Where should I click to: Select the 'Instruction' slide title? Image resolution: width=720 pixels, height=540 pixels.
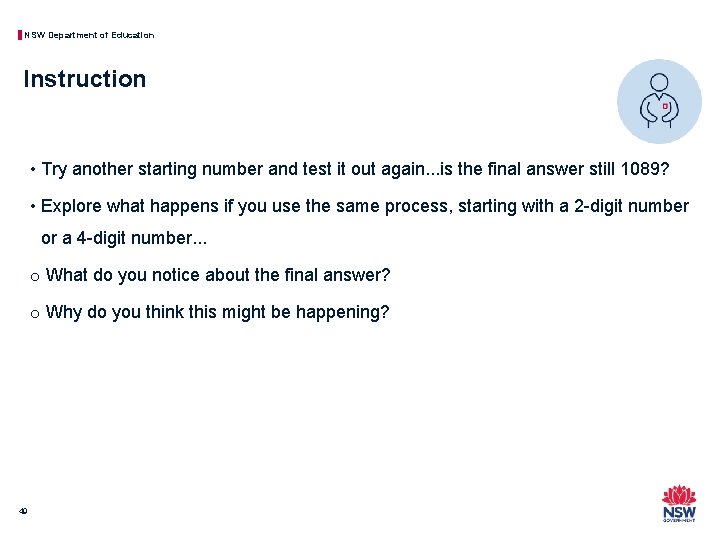[84, 79]
